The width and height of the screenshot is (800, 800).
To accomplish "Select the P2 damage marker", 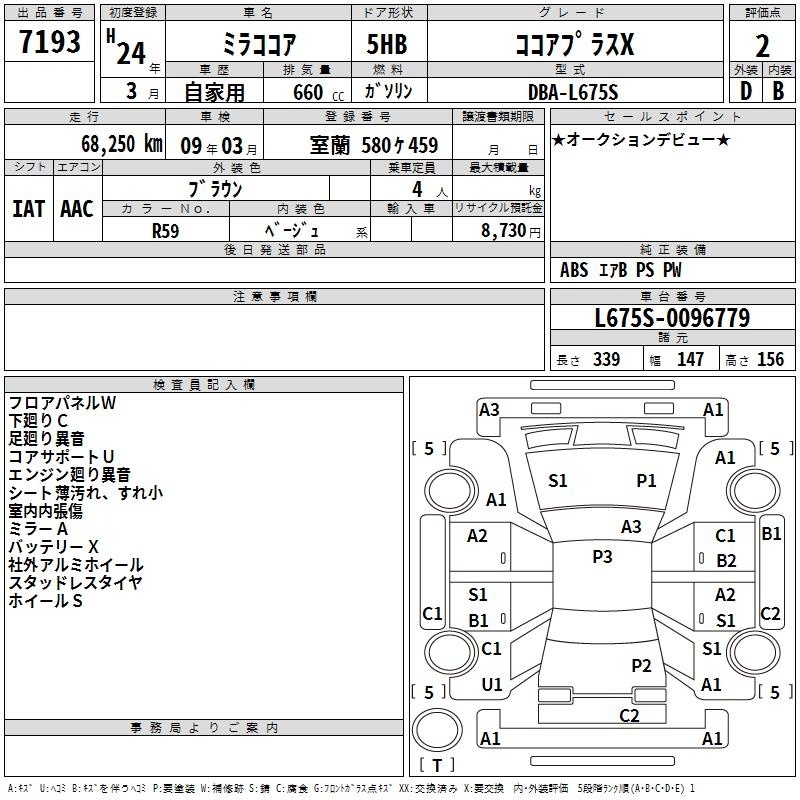I will tap(641, 666).
